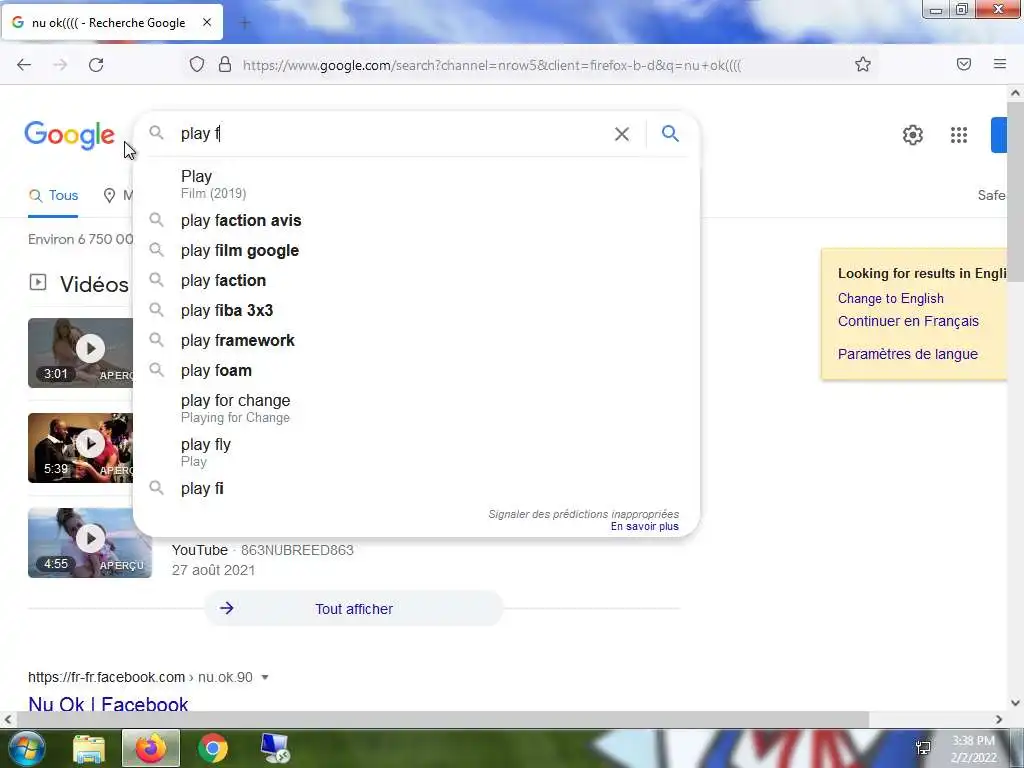Image resolution: width=1024 pixels, height=768 pixels.
Task: Click the forward navigation arrow
Action: click(x=60, y=65)
